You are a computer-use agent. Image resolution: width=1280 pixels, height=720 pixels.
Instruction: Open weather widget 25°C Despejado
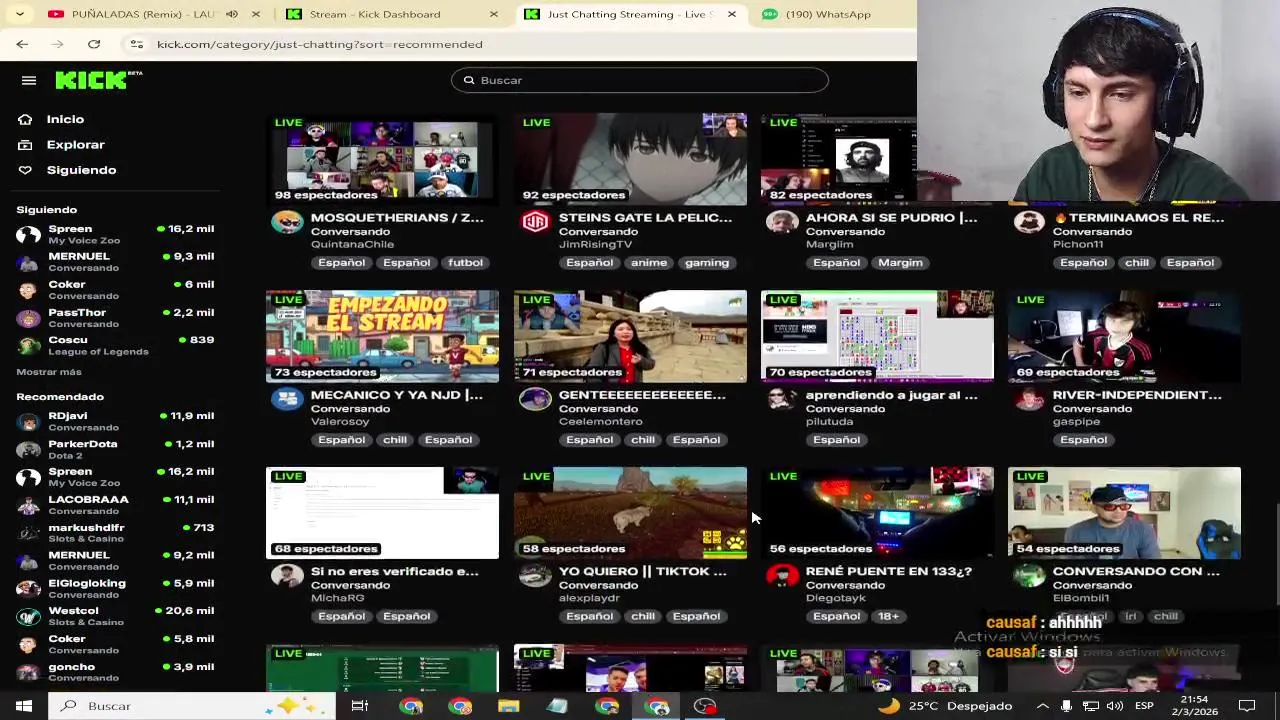(x=946, y=706)
